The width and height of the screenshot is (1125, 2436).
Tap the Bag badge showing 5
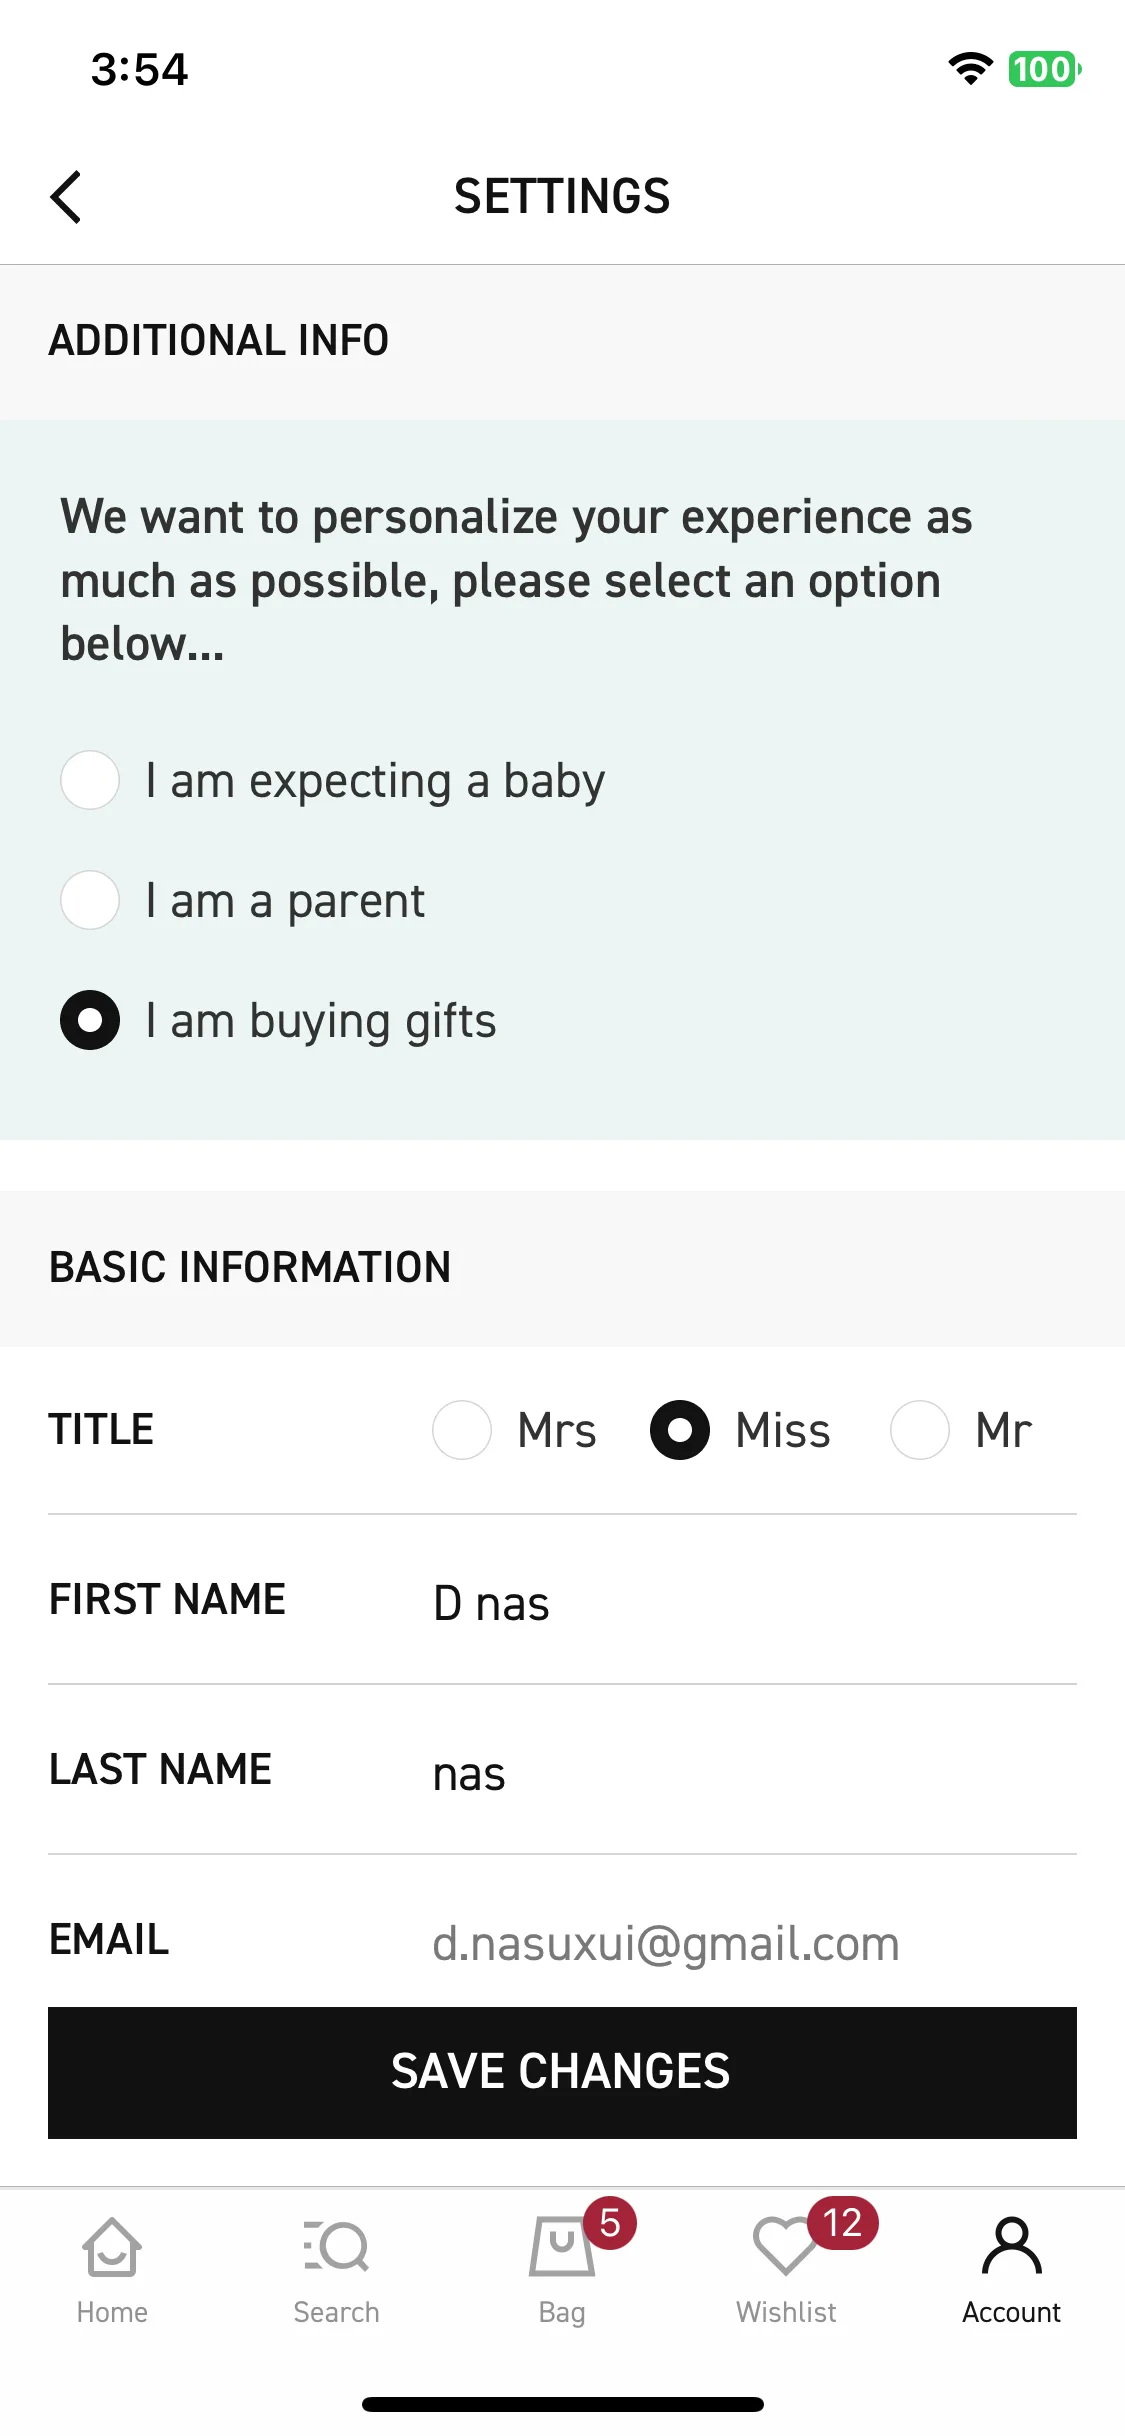pos(610,2223)
